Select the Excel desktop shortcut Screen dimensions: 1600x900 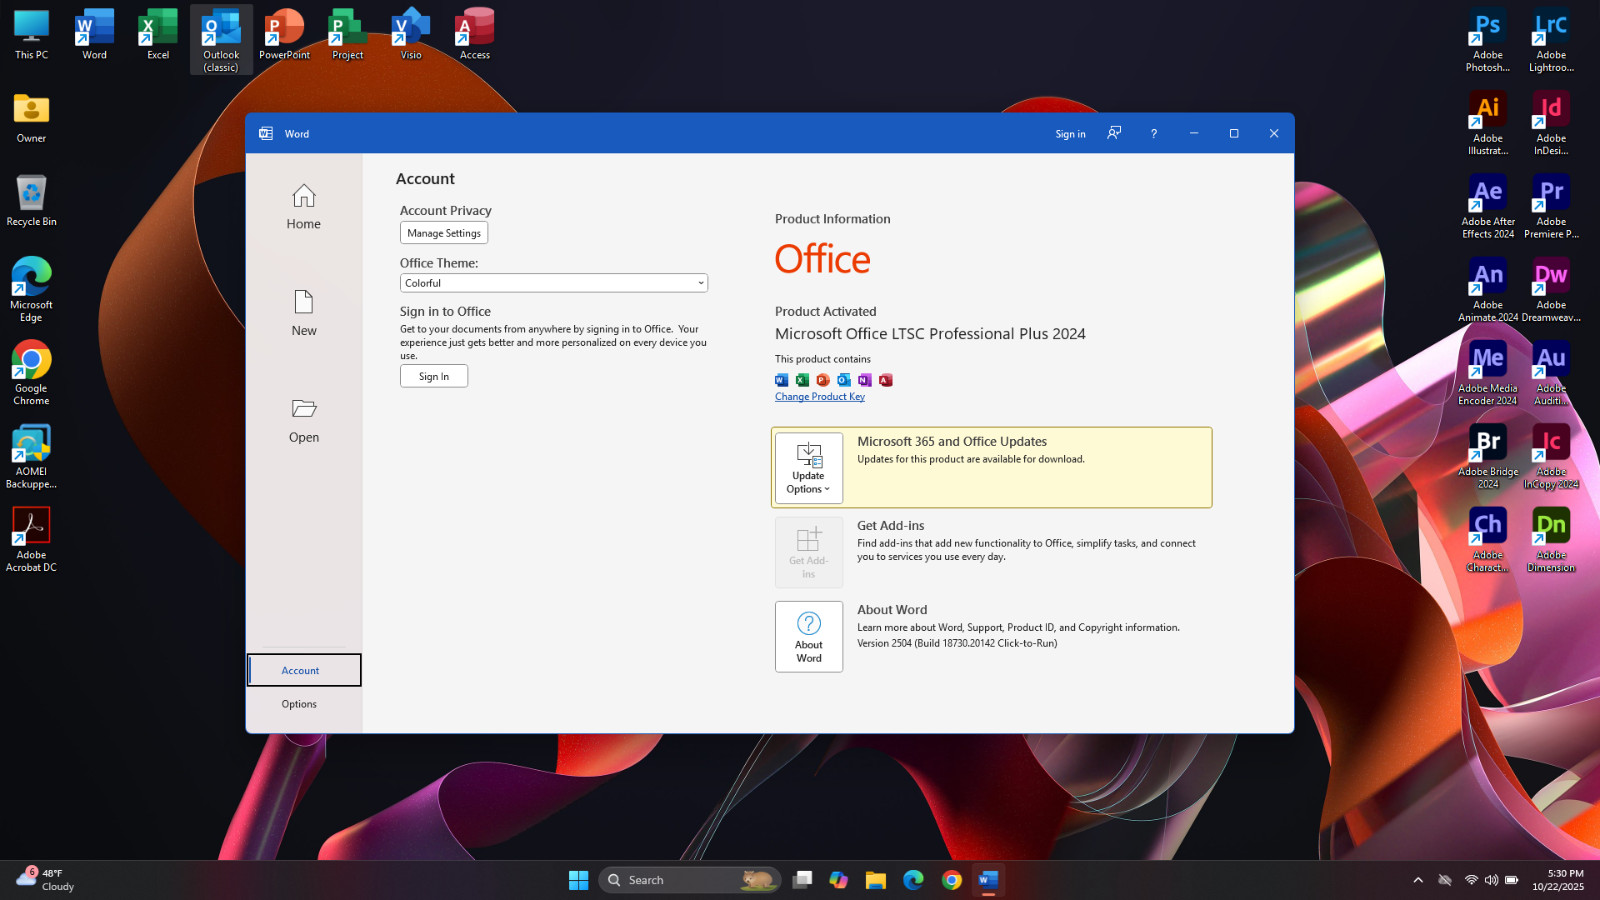click(158, 35)
